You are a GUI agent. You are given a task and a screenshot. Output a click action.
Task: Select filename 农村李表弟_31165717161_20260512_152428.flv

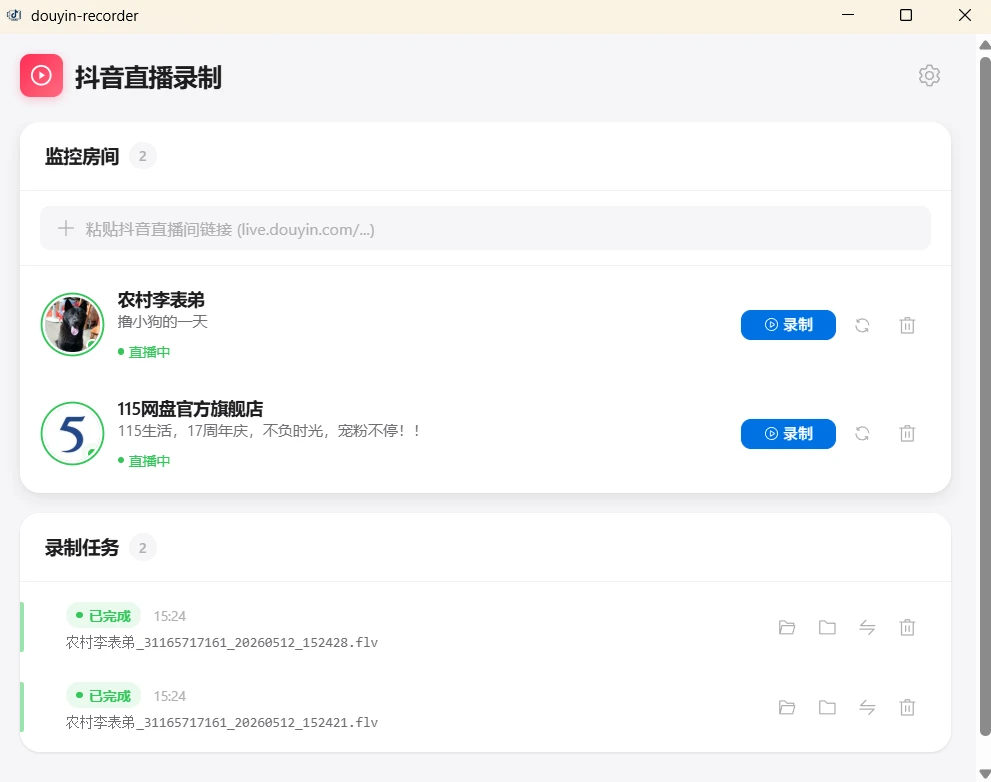[x=222, y=642]
